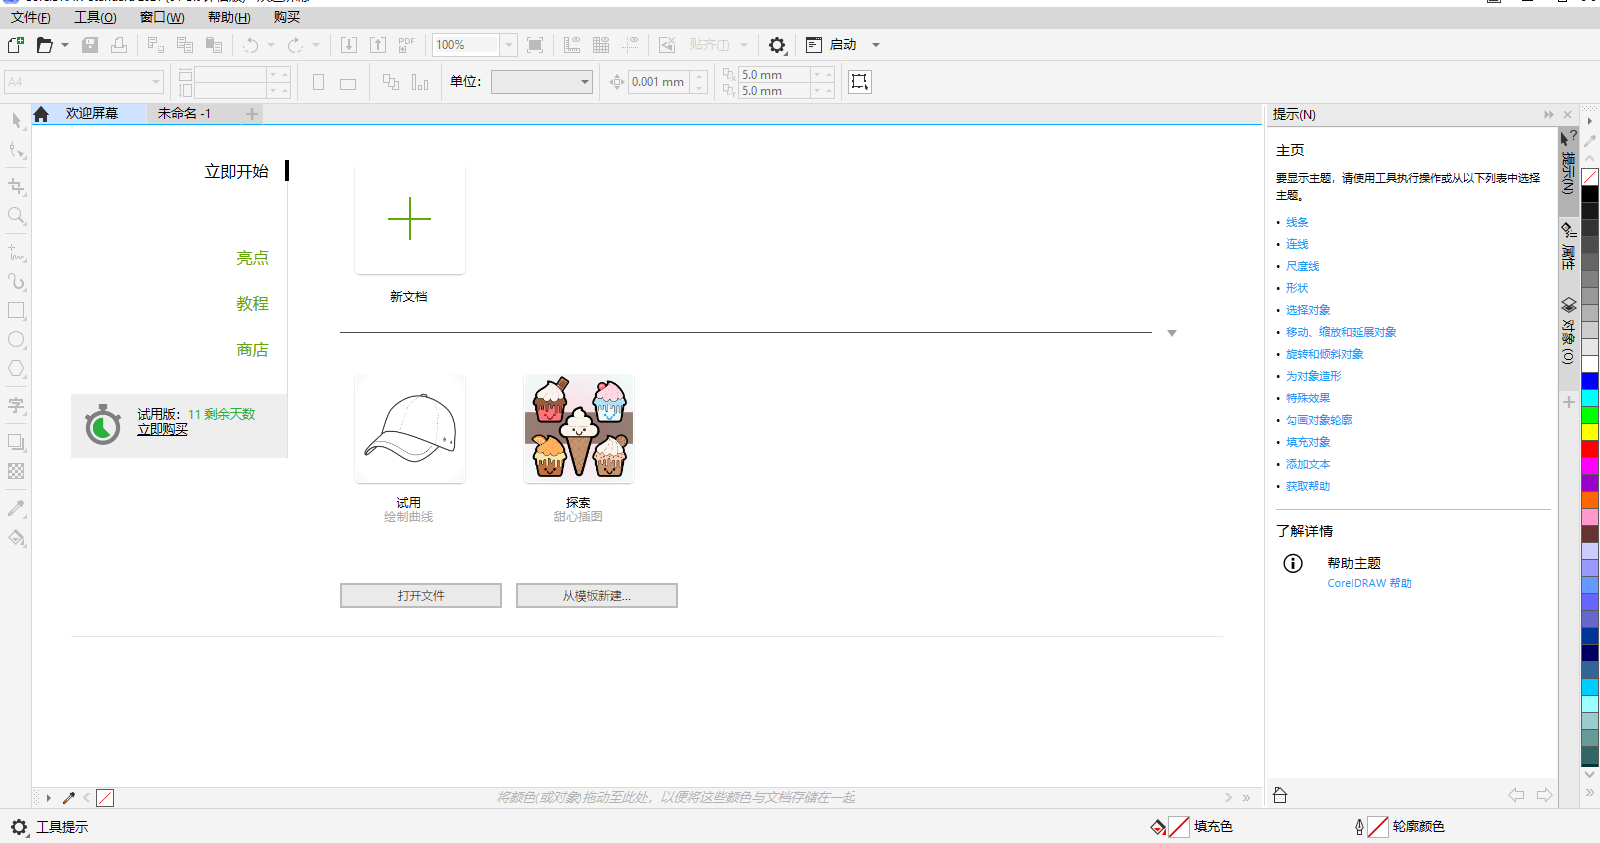1600x843 pixels.
Task: Click the 立即购买 link
Action: tap(162, 429)
